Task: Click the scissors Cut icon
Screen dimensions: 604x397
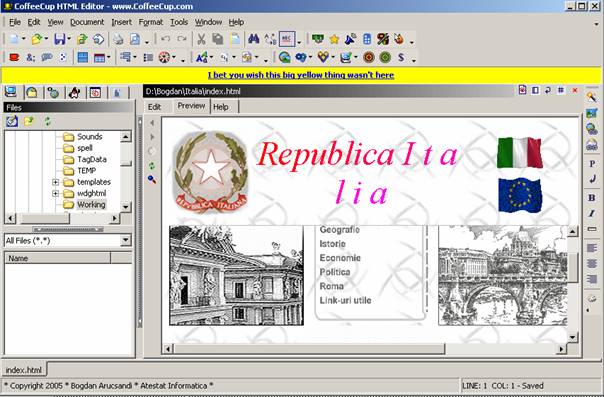Action: [201, 39]
